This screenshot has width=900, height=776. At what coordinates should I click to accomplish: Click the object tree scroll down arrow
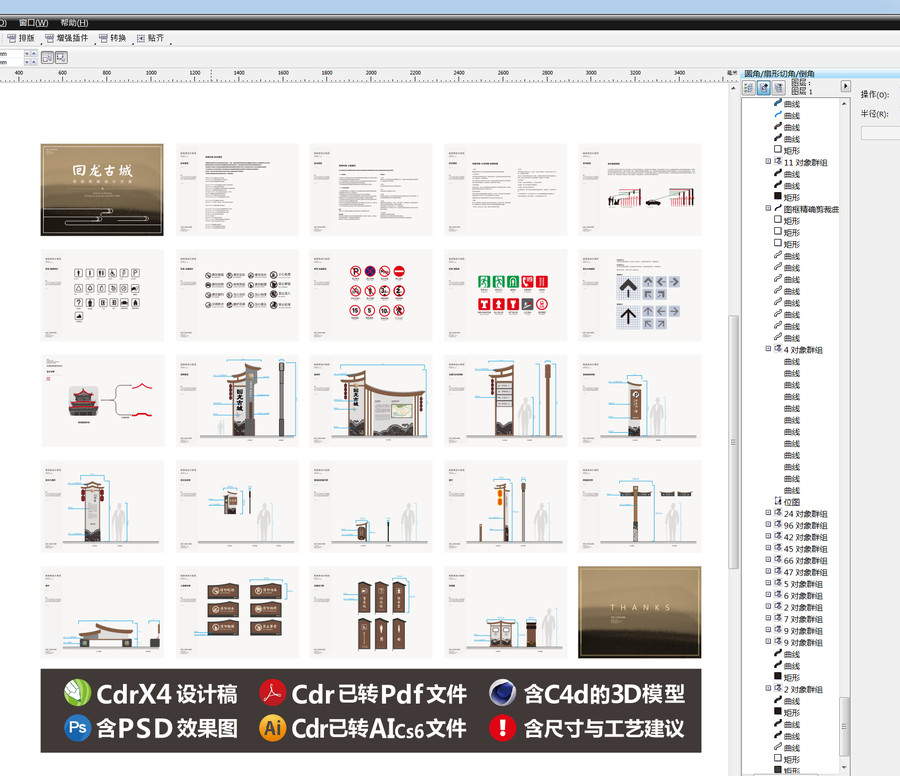click(844, 767)
